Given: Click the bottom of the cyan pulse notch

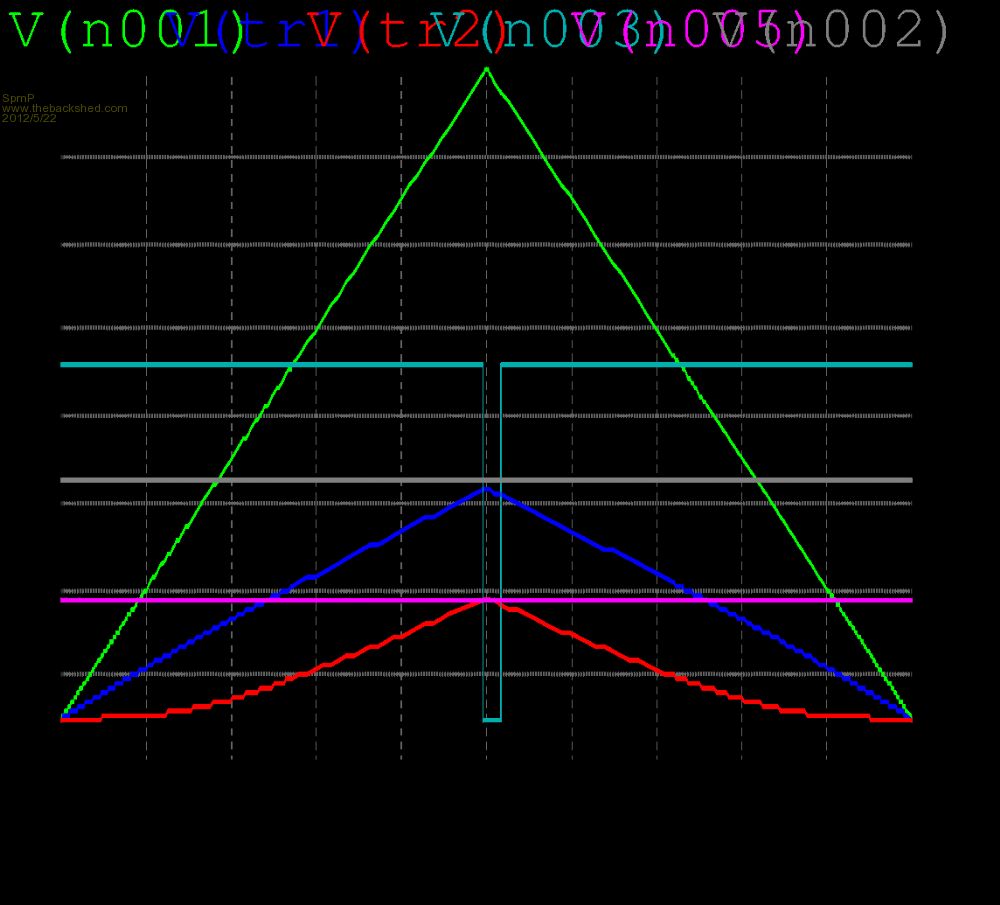Looking at the screenshot, I should click(492, 719).
